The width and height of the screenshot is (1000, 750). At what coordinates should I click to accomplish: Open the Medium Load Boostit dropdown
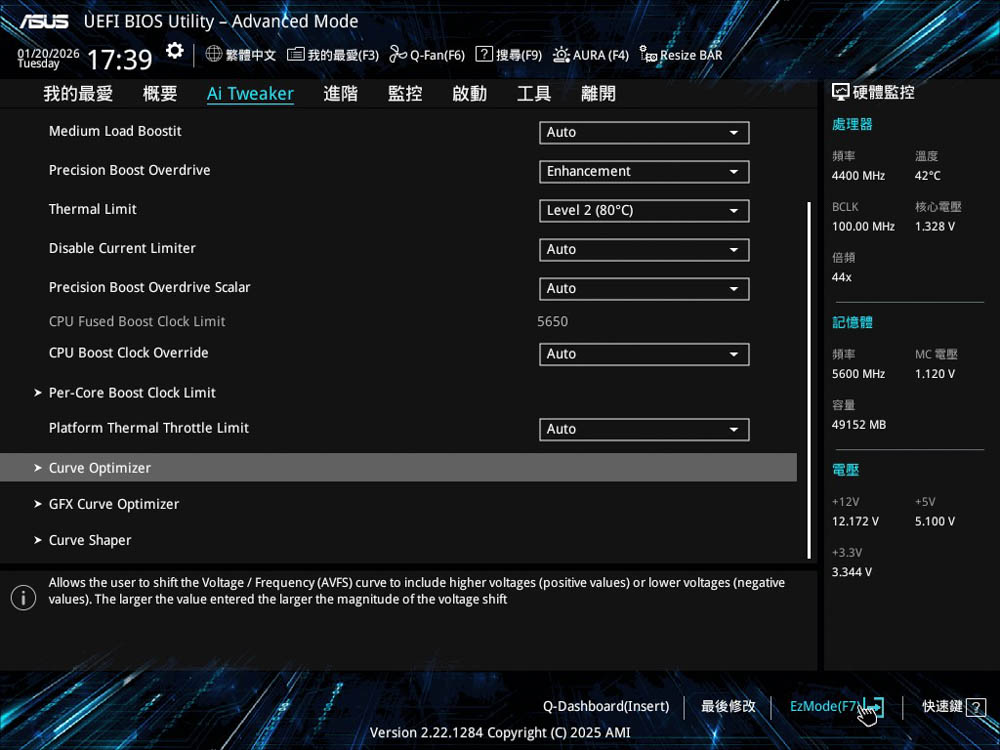(x=643, y=132)
